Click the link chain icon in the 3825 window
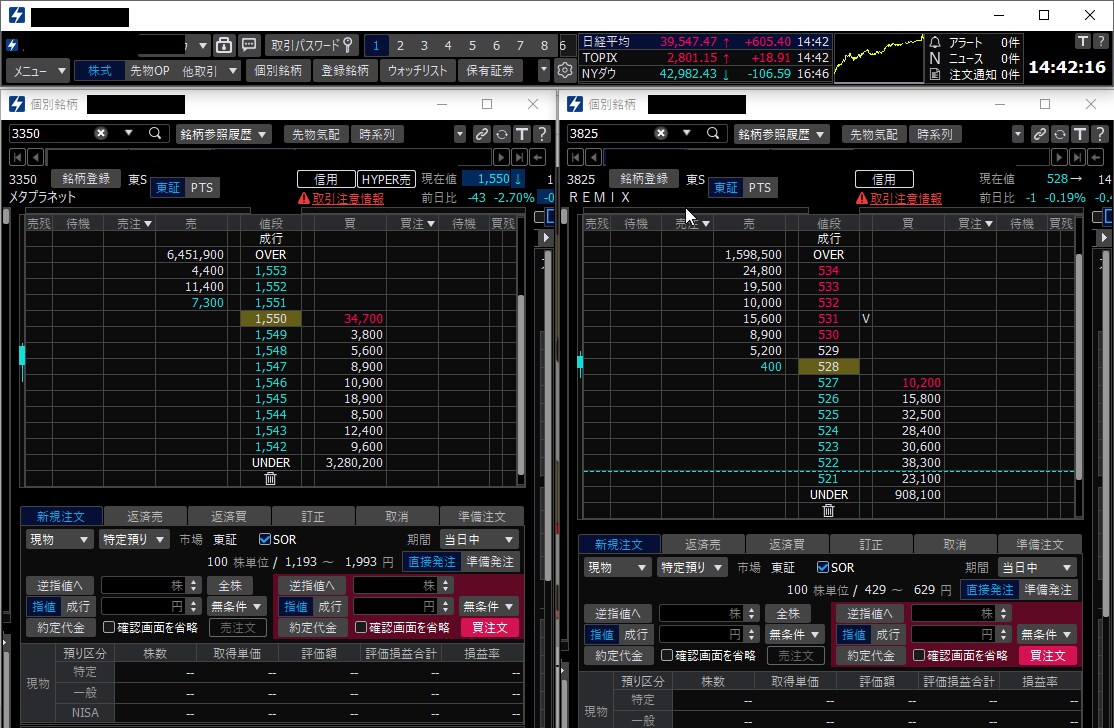 coord(1039,134)
